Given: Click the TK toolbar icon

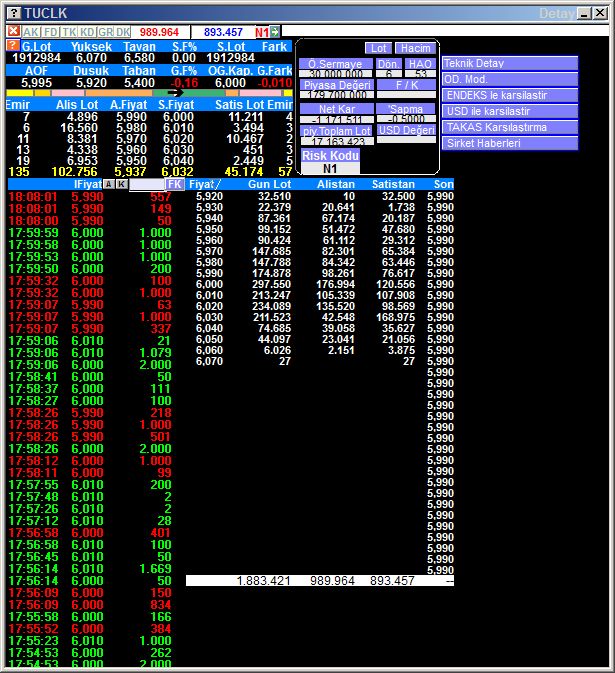Looking at the screenshot, I should point(69,32).
